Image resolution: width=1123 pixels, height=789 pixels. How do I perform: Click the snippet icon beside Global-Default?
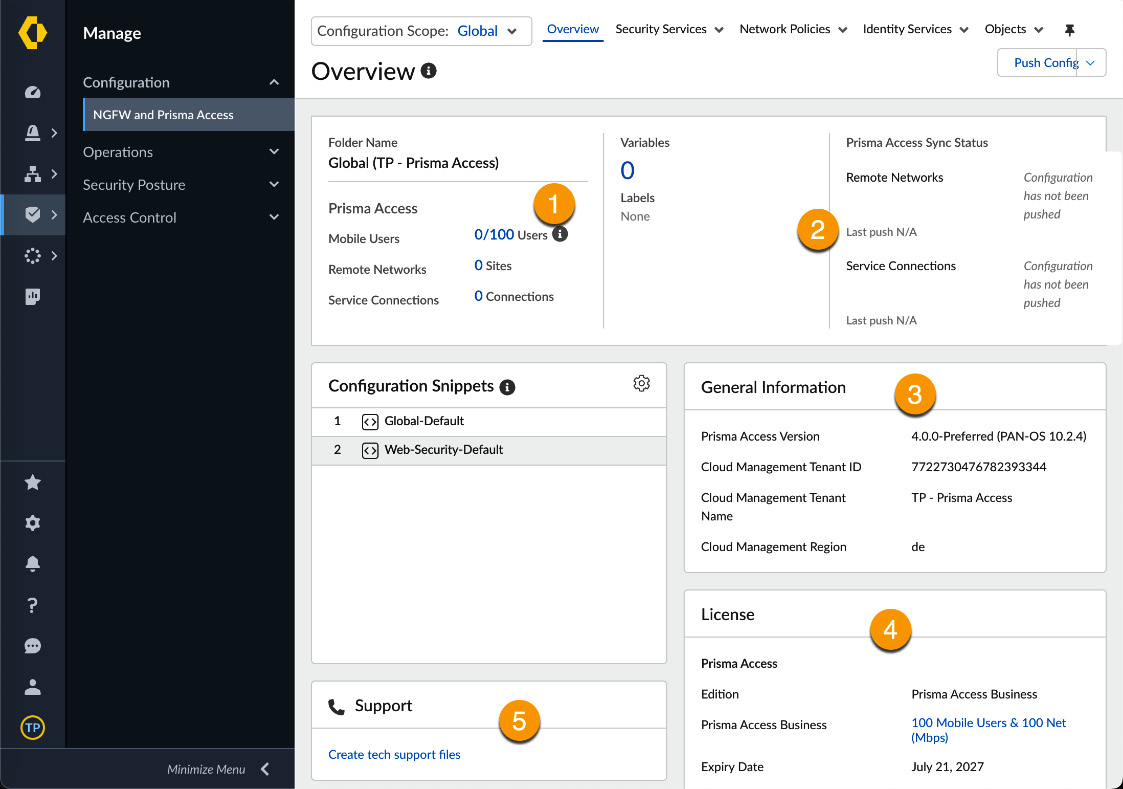(370, 422)
